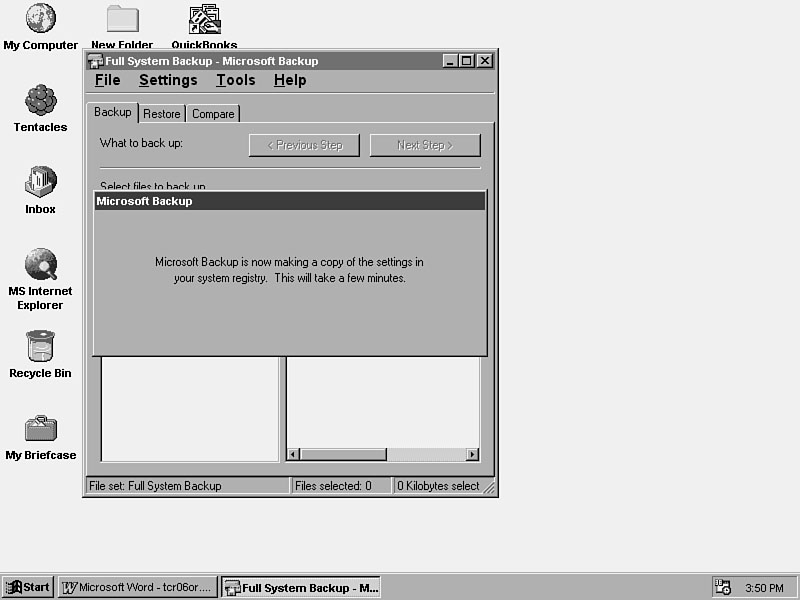Select the New Folder desktop icon
Screen dimensions: 800x600
(x=122, y=19)
